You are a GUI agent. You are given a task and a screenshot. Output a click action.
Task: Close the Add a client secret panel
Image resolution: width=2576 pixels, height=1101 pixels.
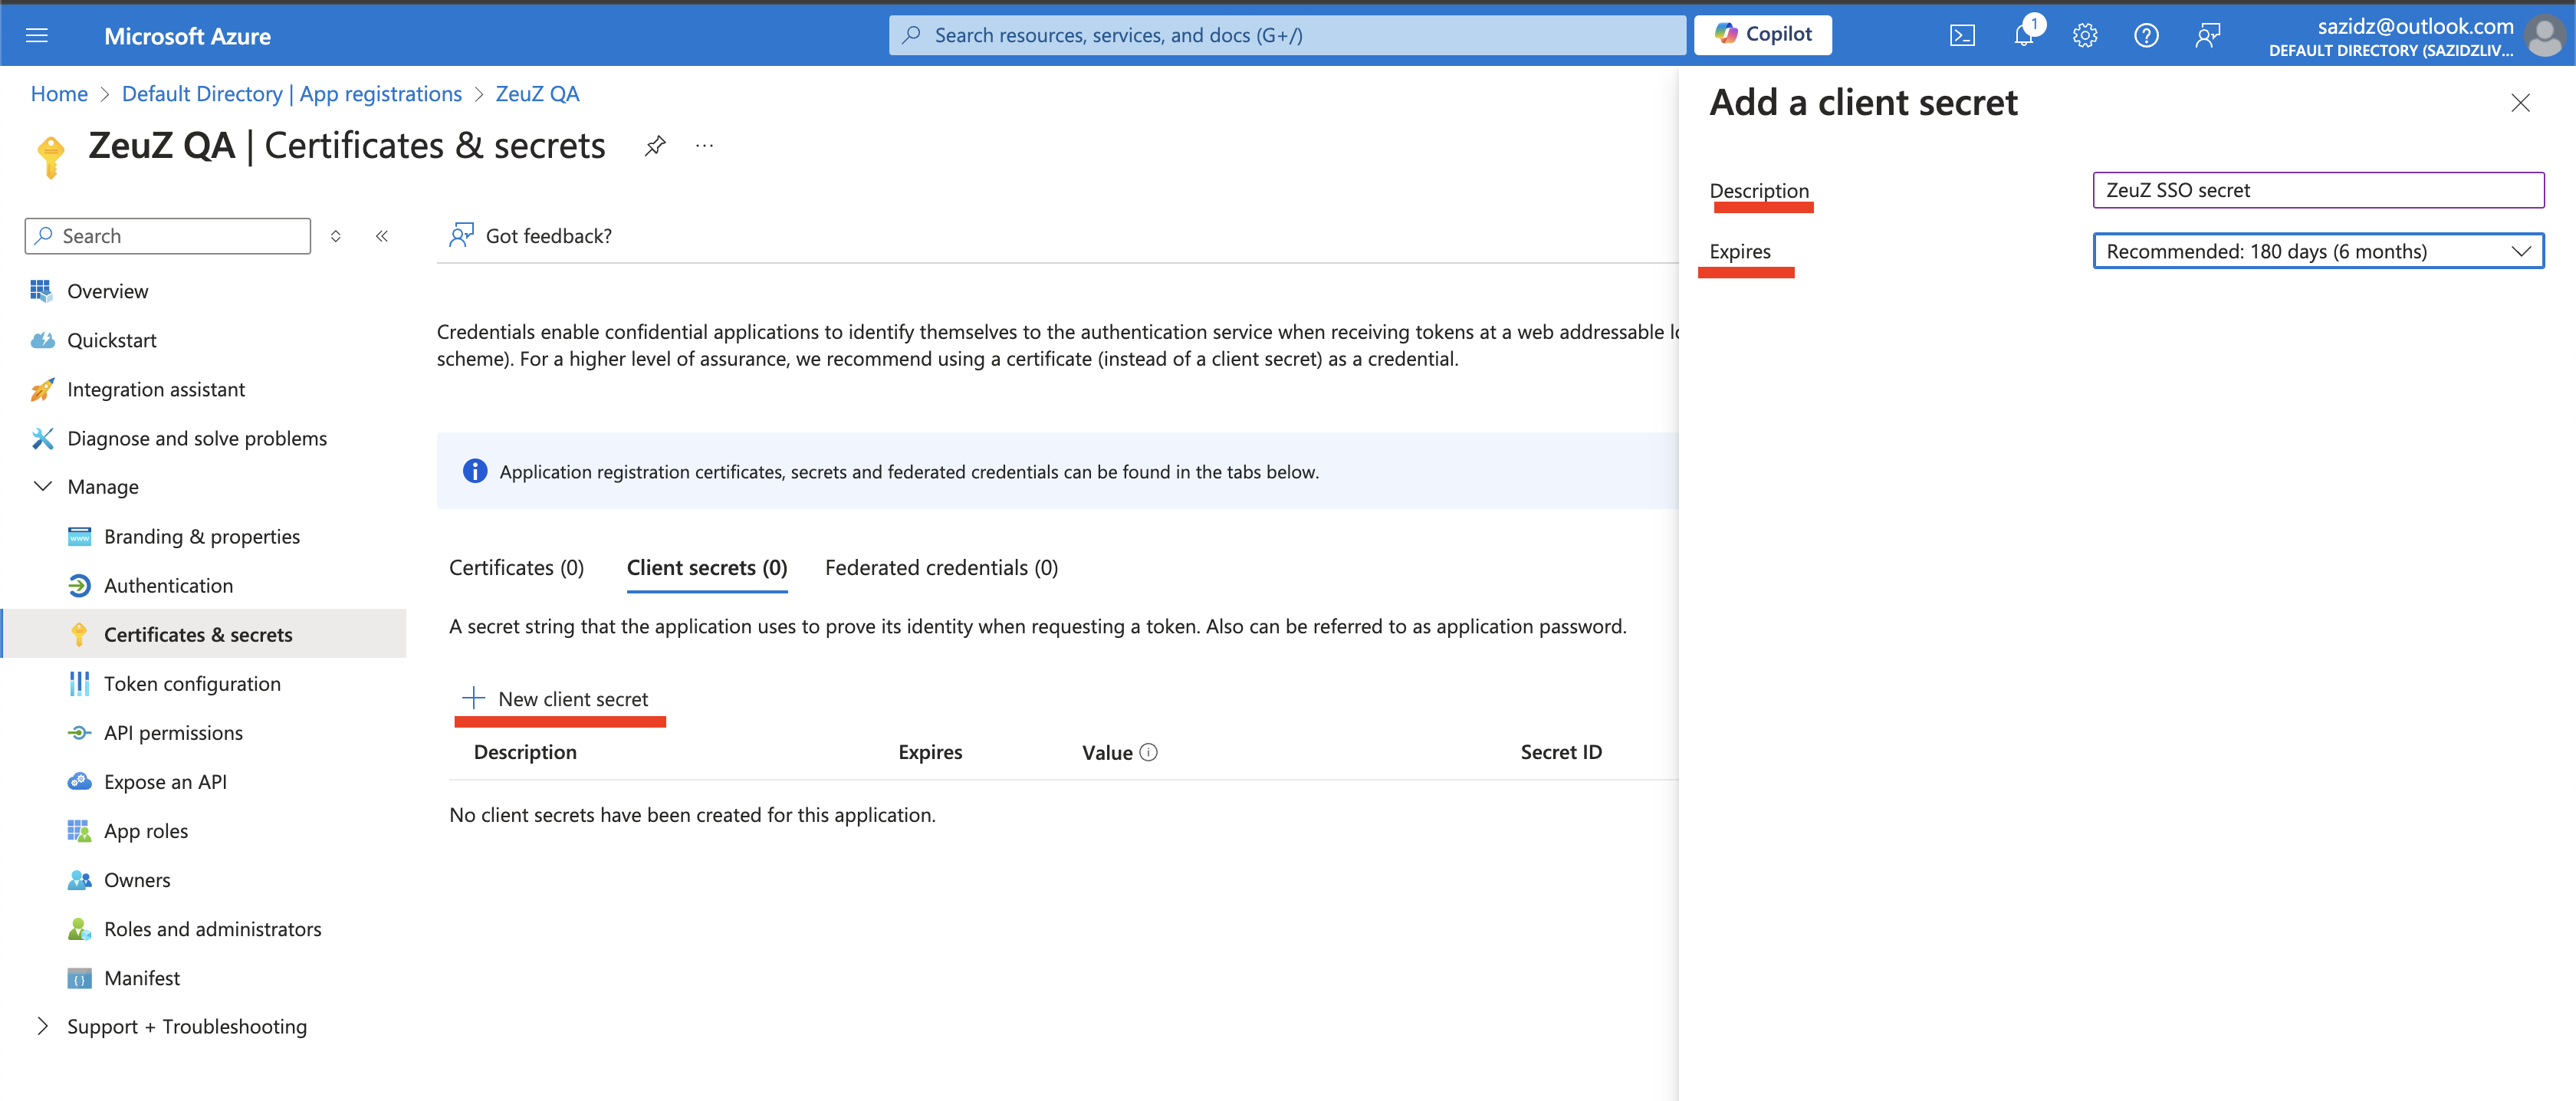click(x=2520, y=103)
